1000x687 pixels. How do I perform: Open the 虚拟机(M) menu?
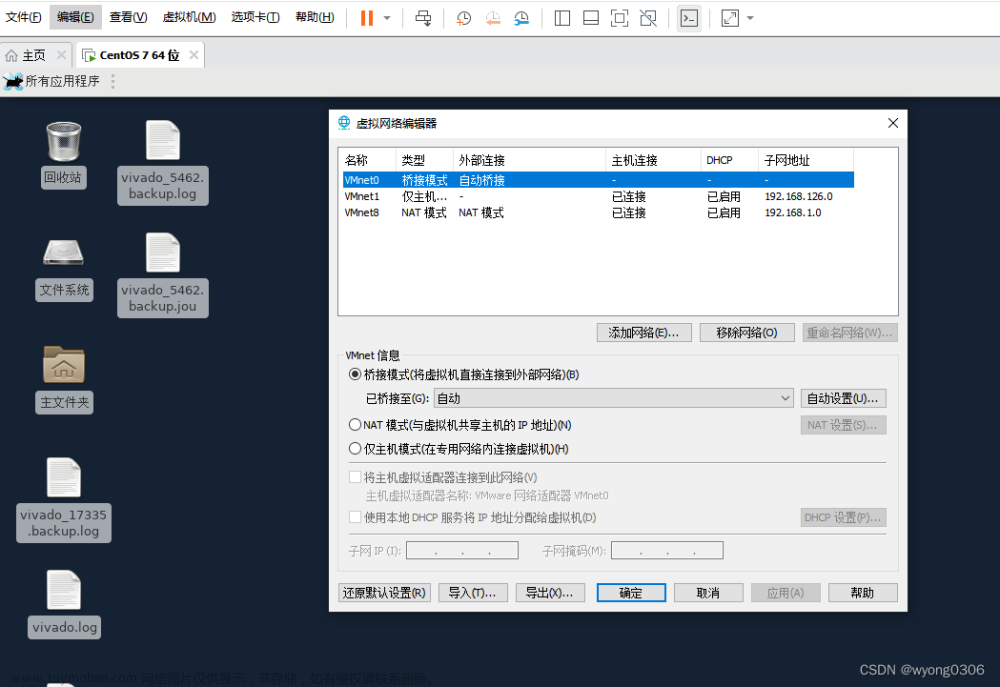point(189,17)
